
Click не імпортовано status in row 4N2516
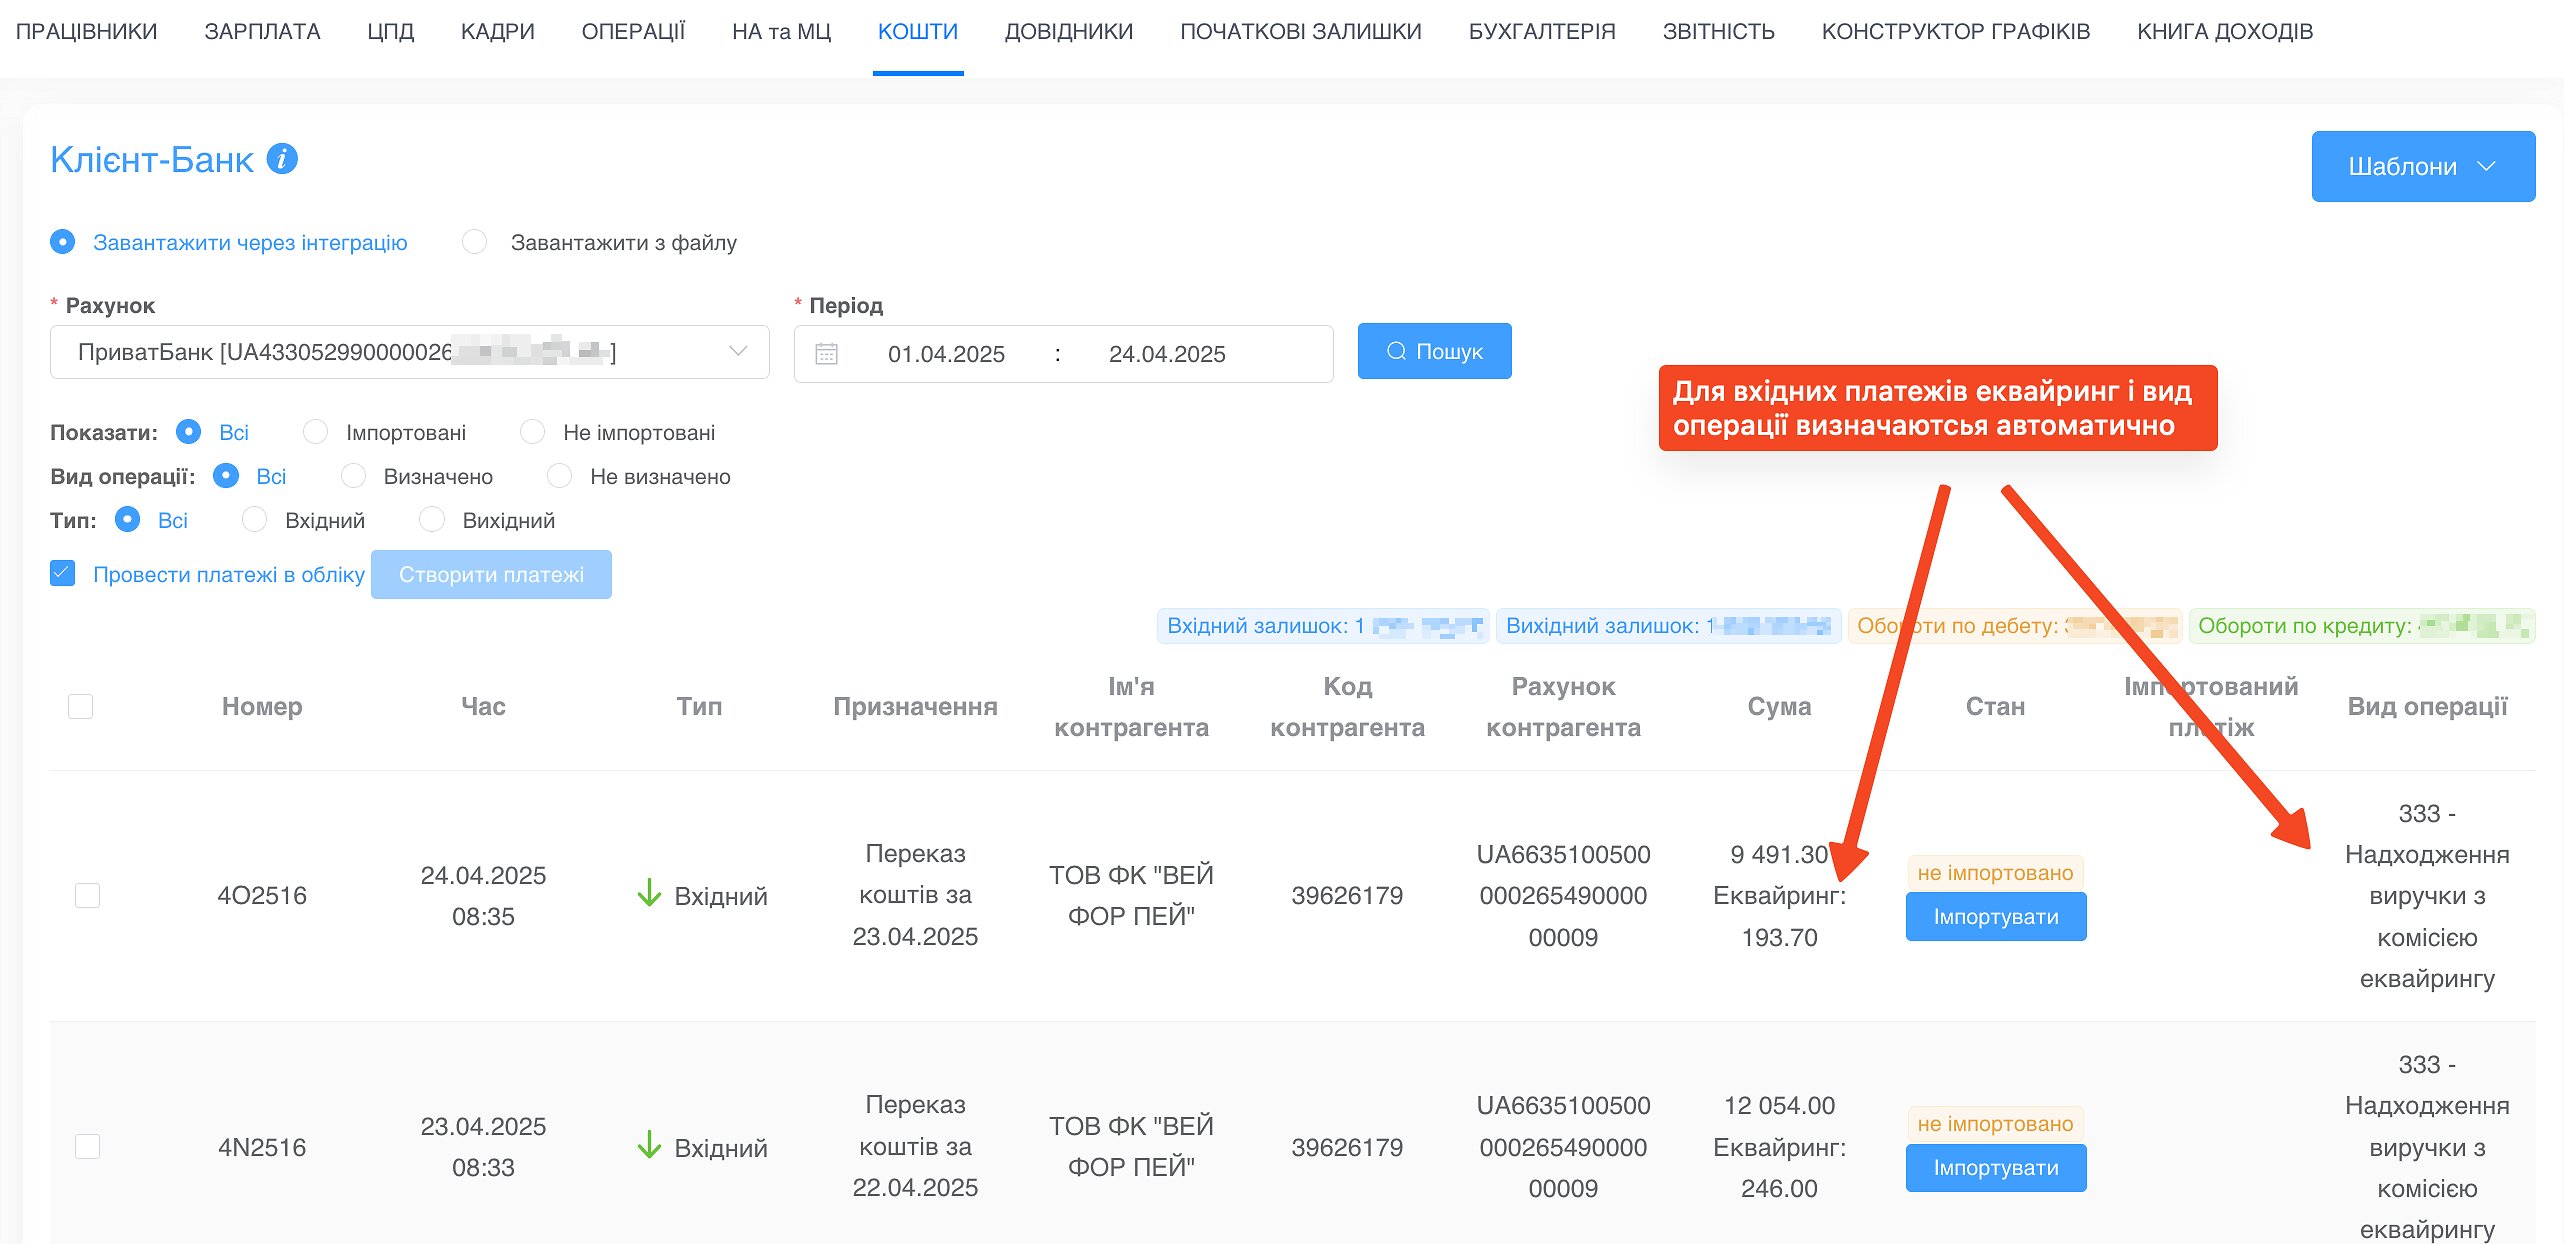[1995, 1124]
